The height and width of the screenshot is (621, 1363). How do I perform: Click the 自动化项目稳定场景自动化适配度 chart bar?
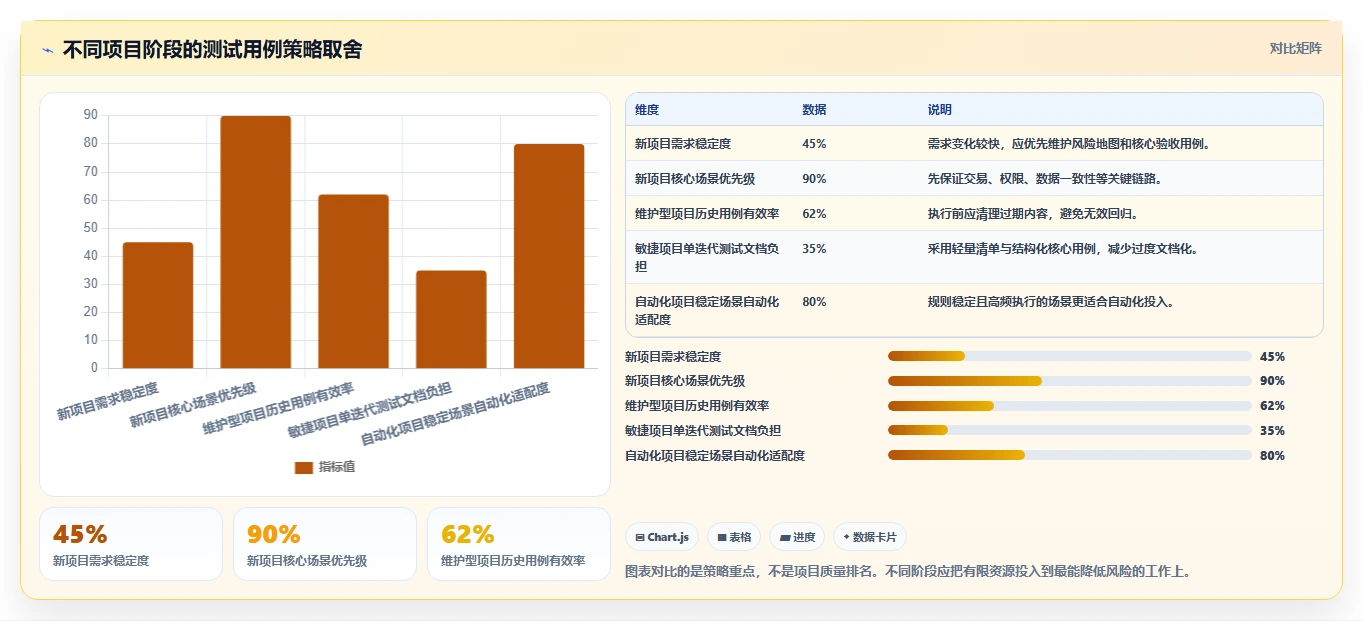pyautogui.click(x=549, y=256)
